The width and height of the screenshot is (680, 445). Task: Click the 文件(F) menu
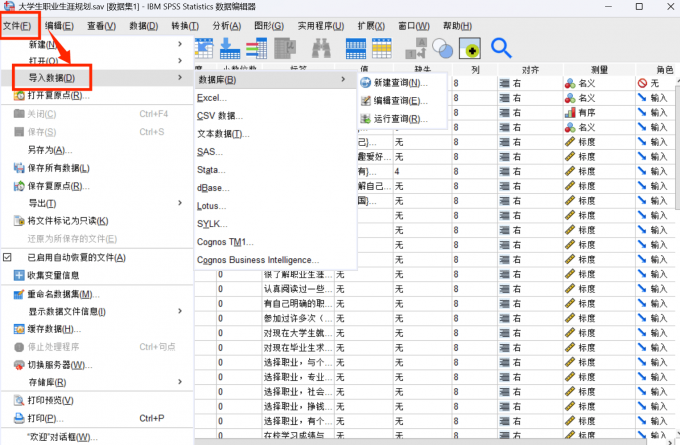(x=17, y=26)
